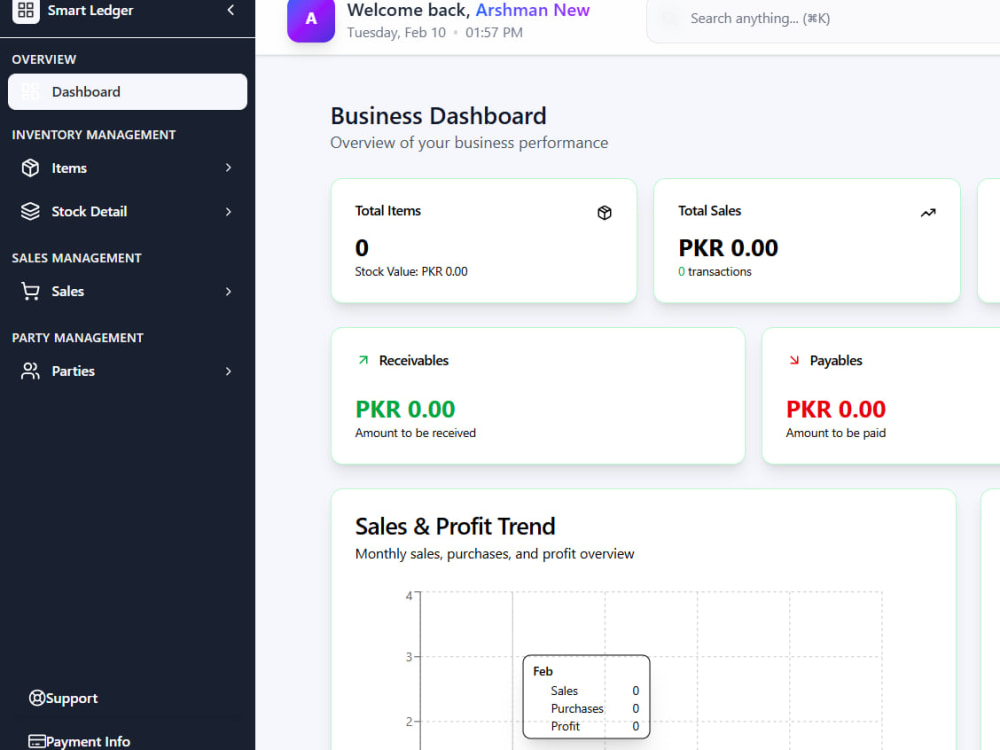The height and width of the screenshot is (750, 1000).
Task: Open the Sales menu
Action: 128,291
